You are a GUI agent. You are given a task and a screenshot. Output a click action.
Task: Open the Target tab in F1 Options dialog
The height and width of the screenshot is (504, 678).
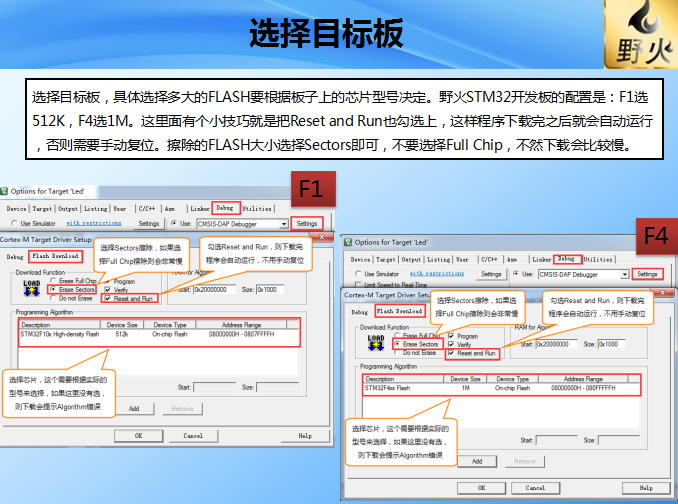[x=42, y=208]
